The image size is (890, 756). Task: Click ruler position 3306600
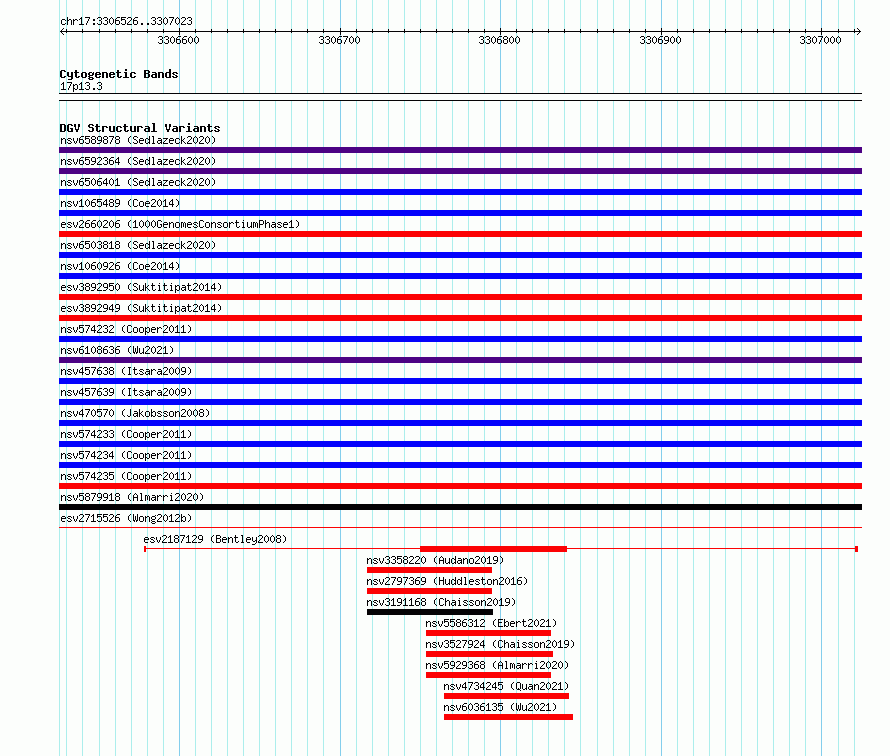click(178, 40)
